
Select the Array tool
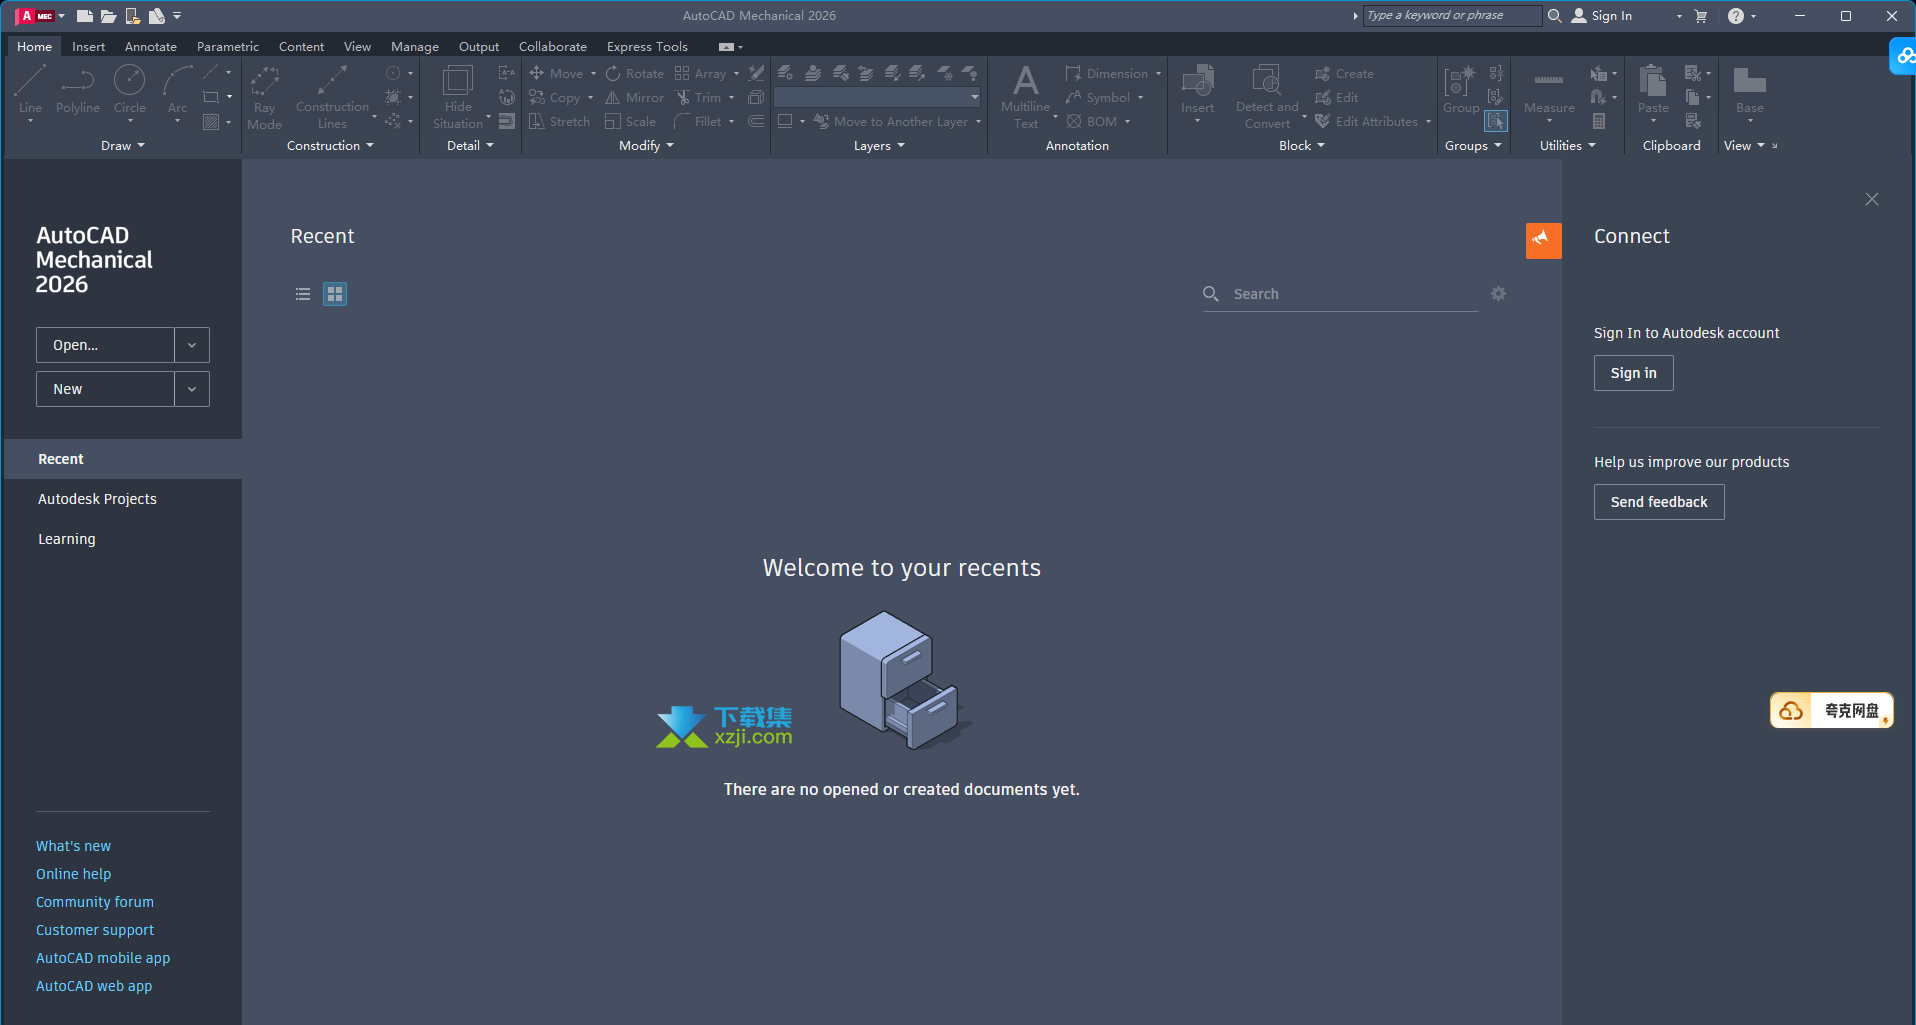click(700, 73)
